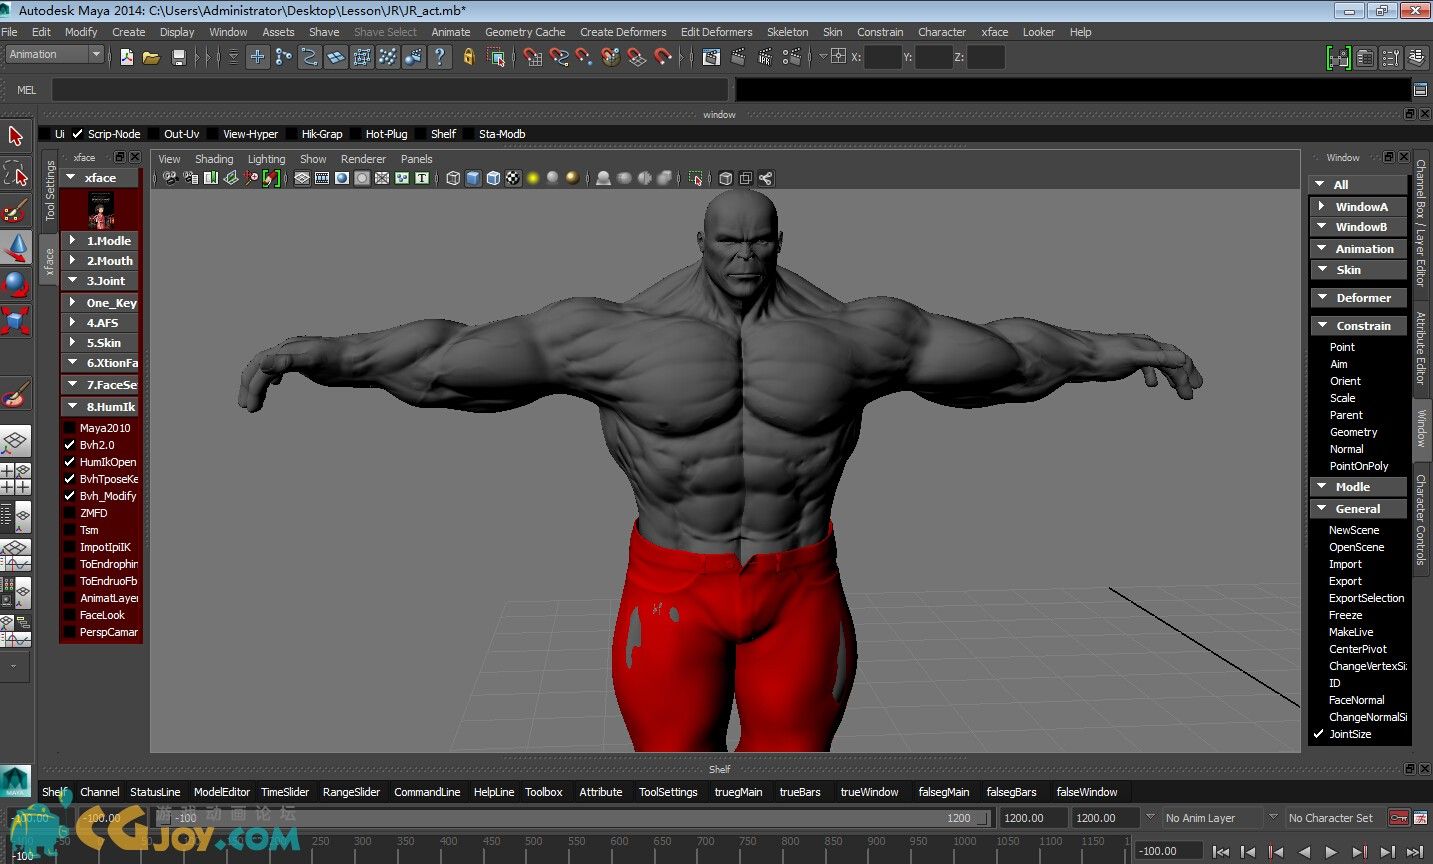Viewport: 1433px width, 864px height.
Task: Open the Shading panel menu
Action: tap(213, 159)
